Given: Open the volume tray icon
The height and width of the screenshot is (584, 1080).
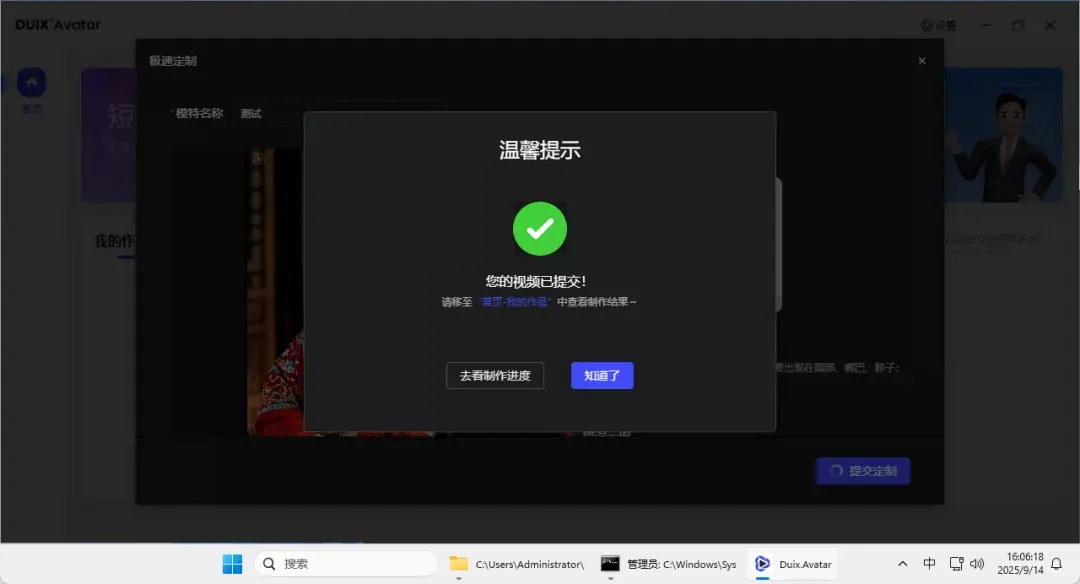Looking at the screenshot, I should [977, 564].
